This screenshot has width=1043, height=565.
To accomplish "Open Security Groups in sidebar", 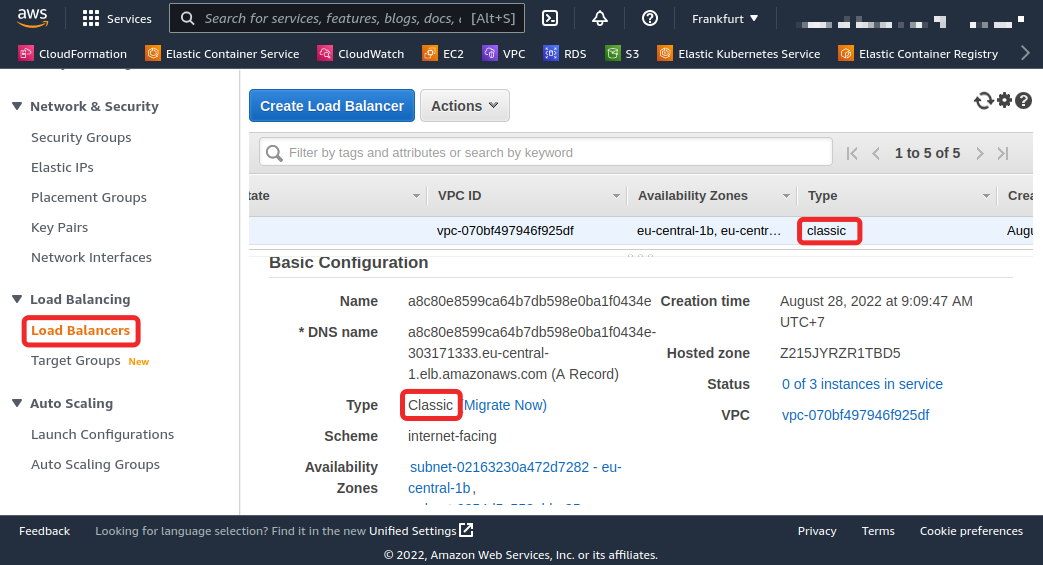I will 81,137.
